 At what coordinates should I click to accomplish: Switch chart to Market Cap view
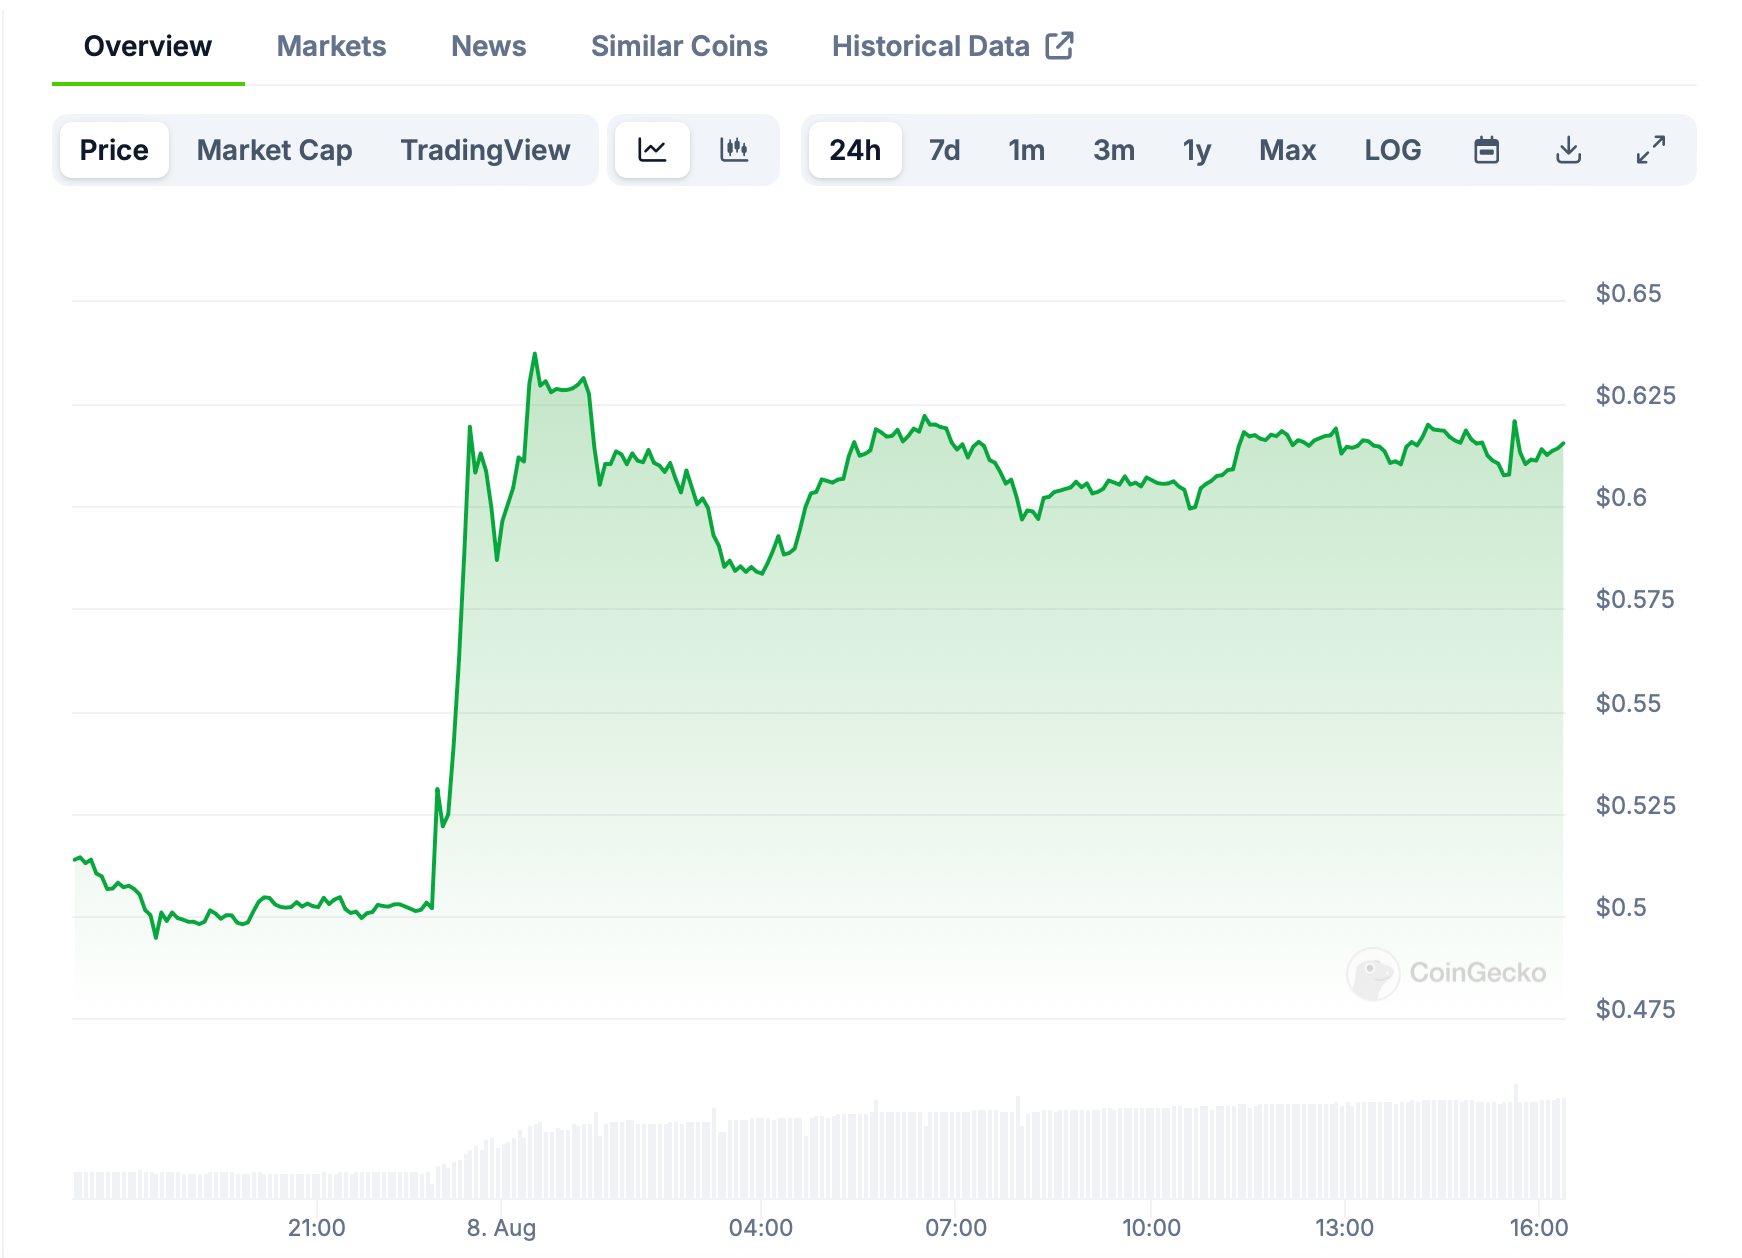[275, 149]
